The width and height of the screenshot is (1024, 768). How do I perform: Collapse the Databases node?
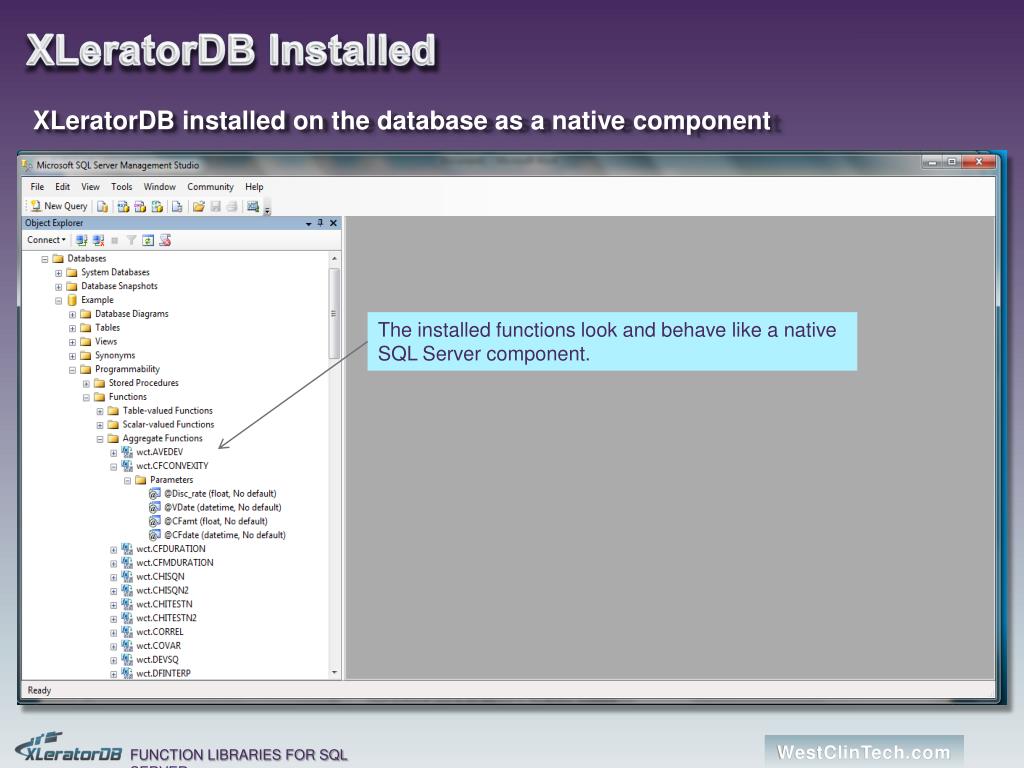pyautogui.click(x=44, y=259)
